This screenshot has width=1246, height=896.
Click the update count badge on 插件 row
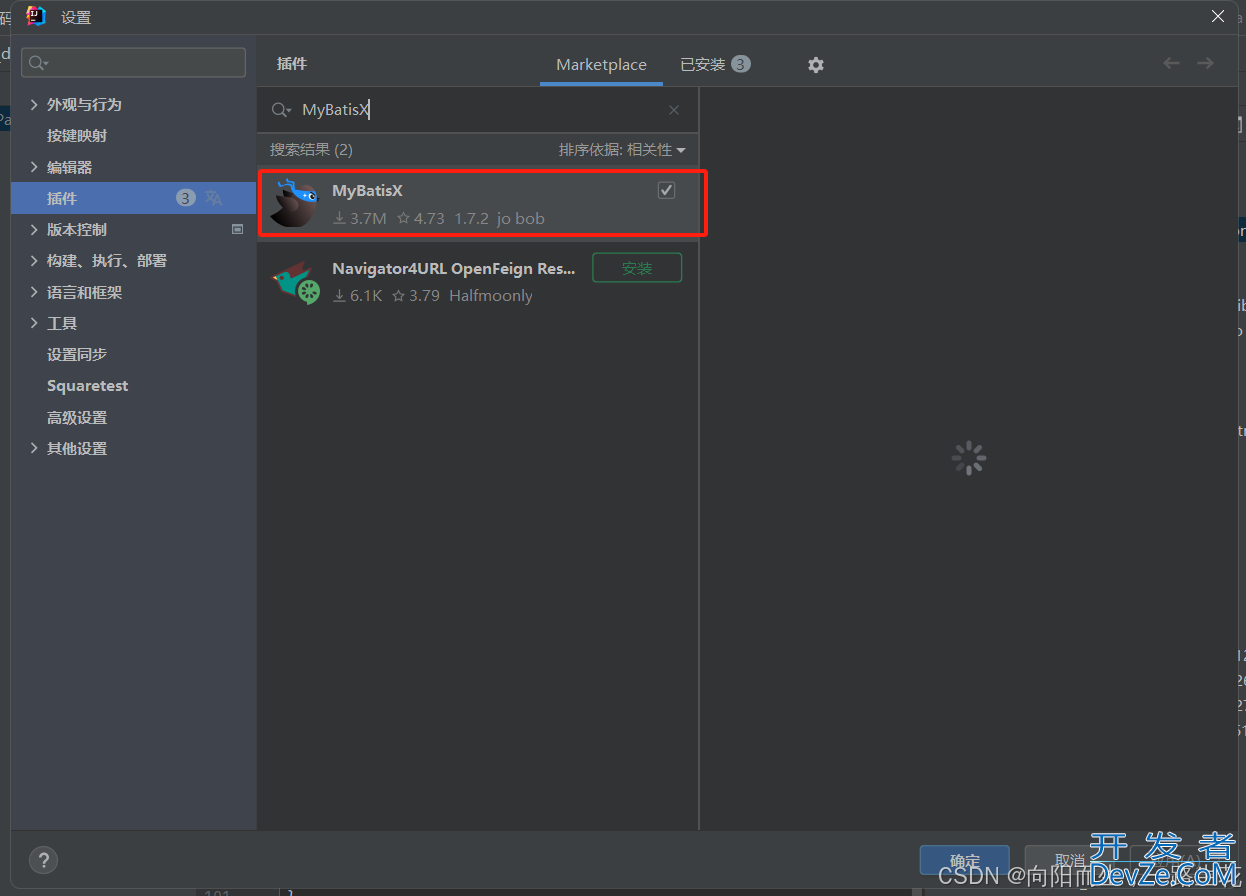186,198
